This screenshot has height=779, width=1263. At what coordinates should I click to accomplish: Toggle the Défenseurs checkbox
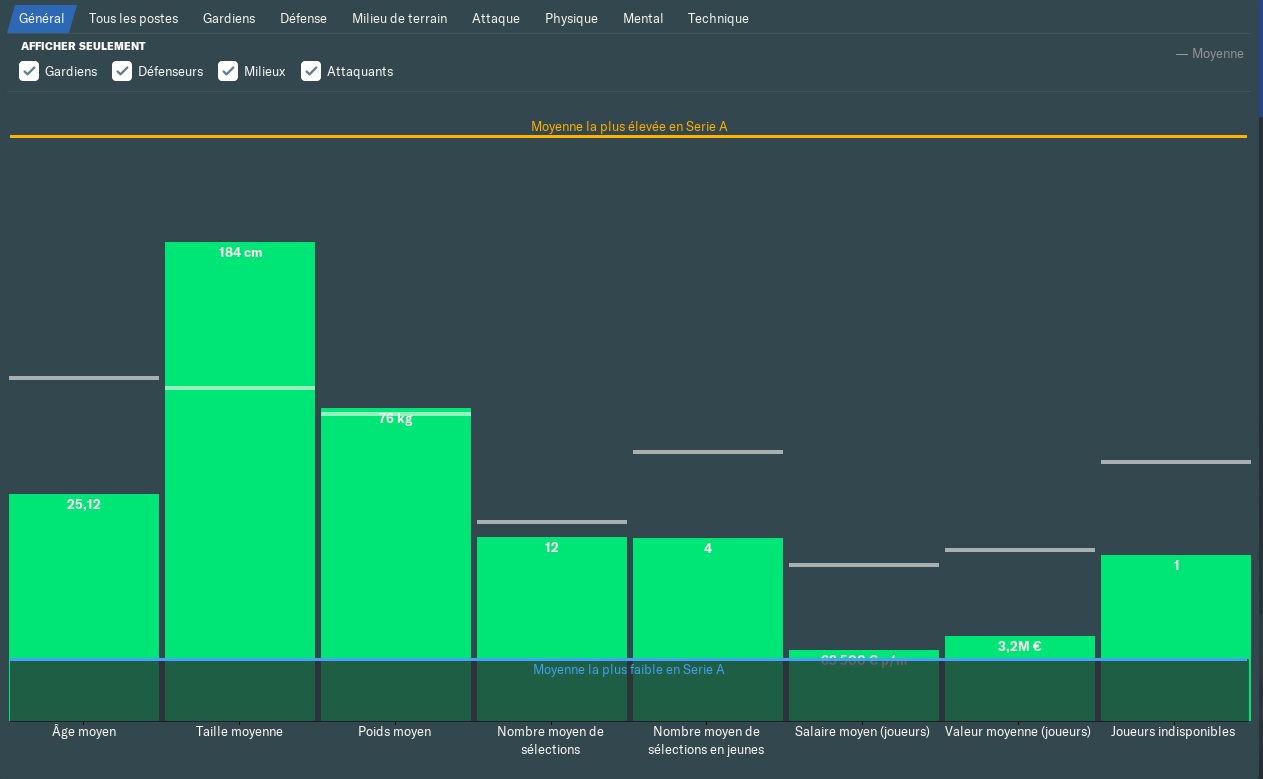(x=122, y=71)
